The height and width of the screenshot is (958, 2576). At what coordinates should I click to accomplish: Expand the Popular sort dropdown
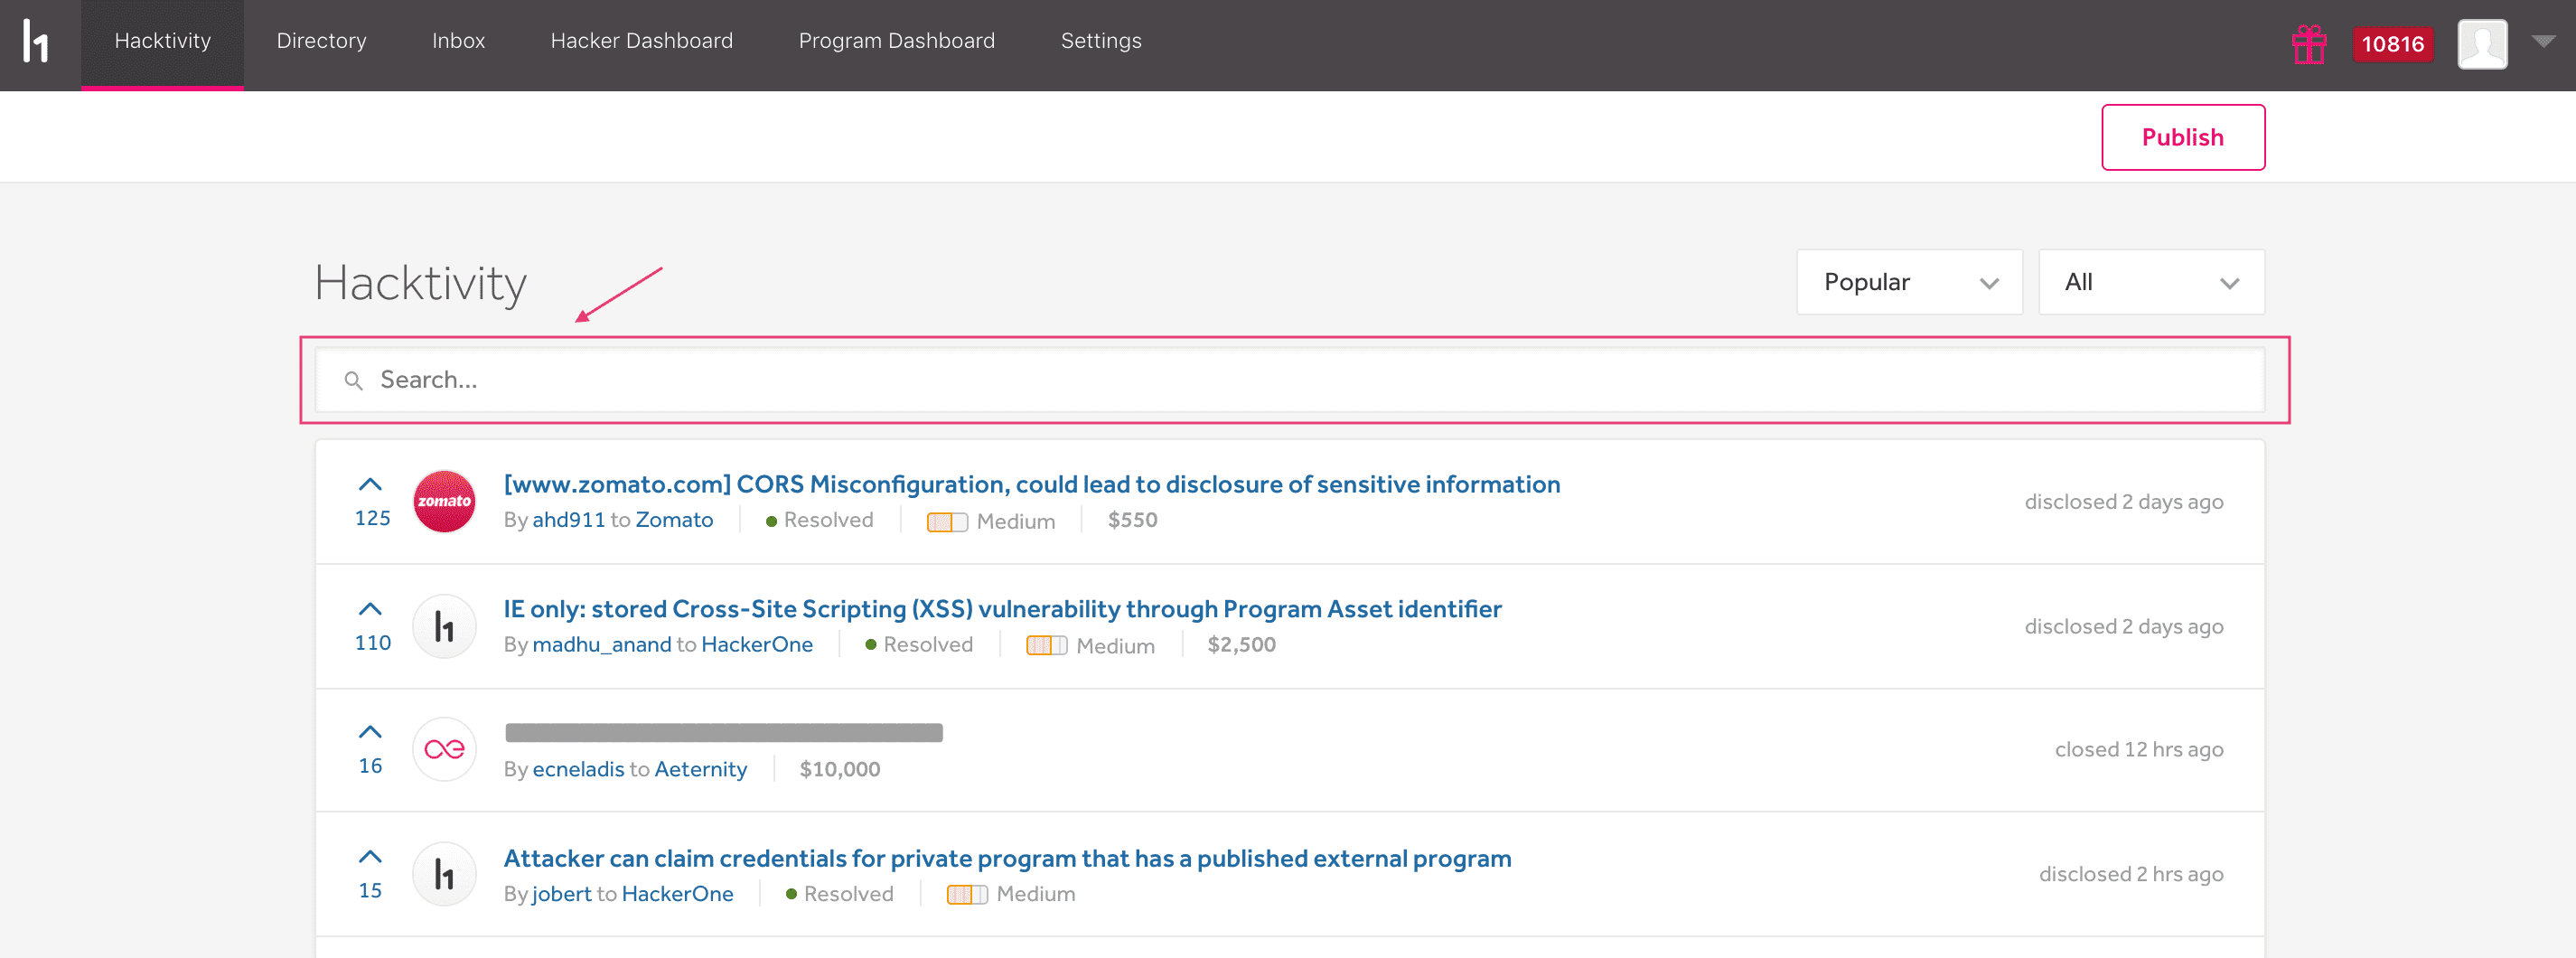pos(1908,283)
